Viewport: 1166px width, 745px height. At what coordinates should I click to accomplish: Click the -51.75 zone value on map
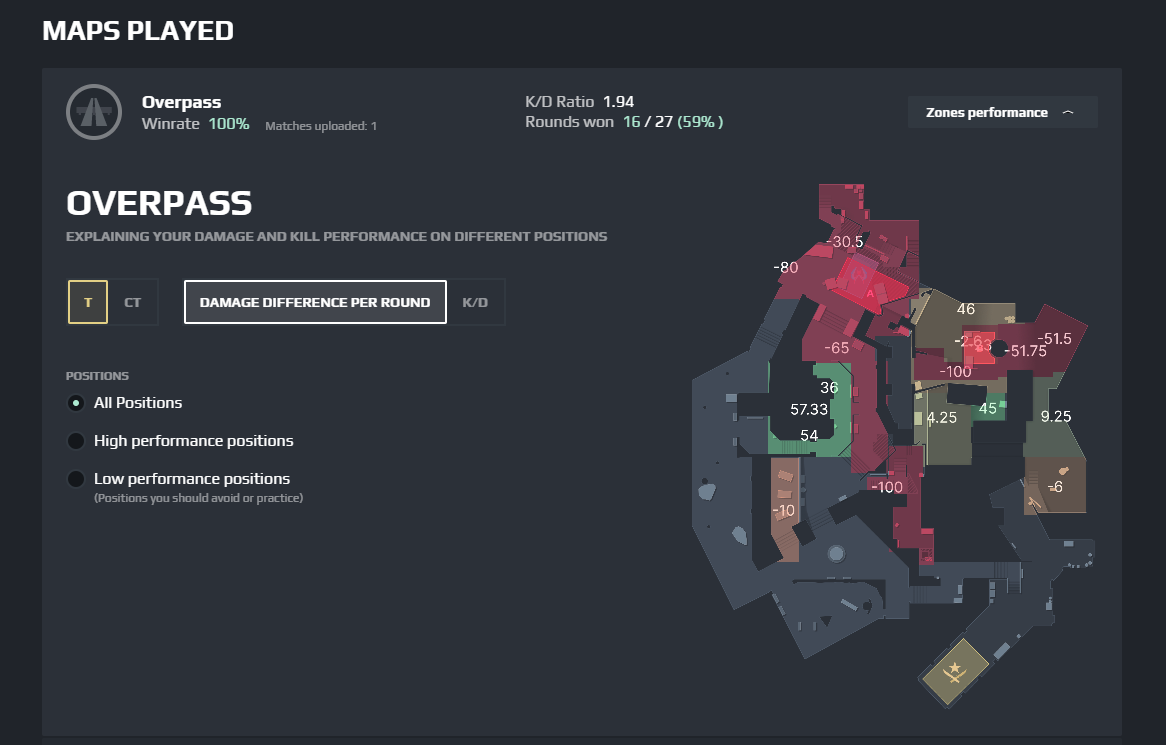coord(1026,351)
